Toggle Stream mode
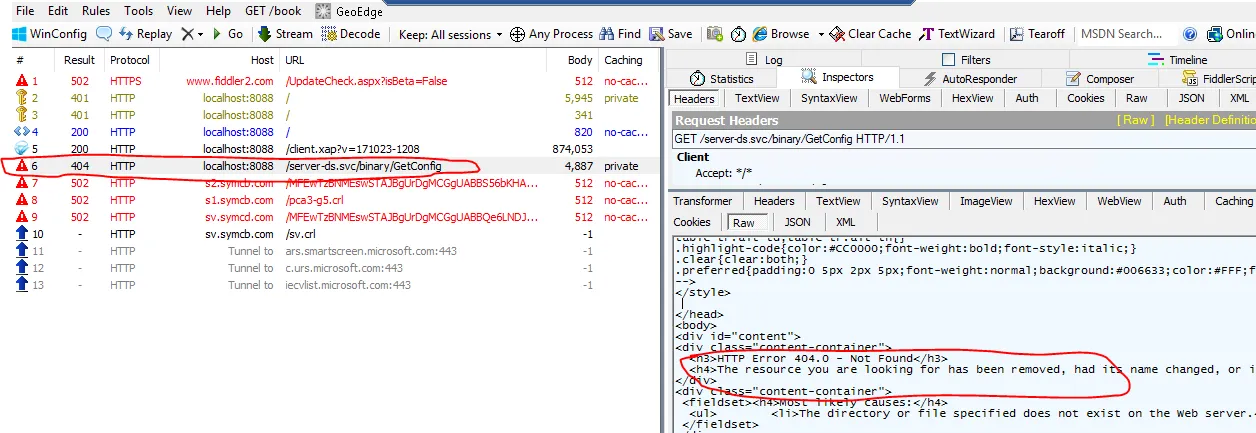The width and height of the screenshot is (1256, 433). [285, 34]
